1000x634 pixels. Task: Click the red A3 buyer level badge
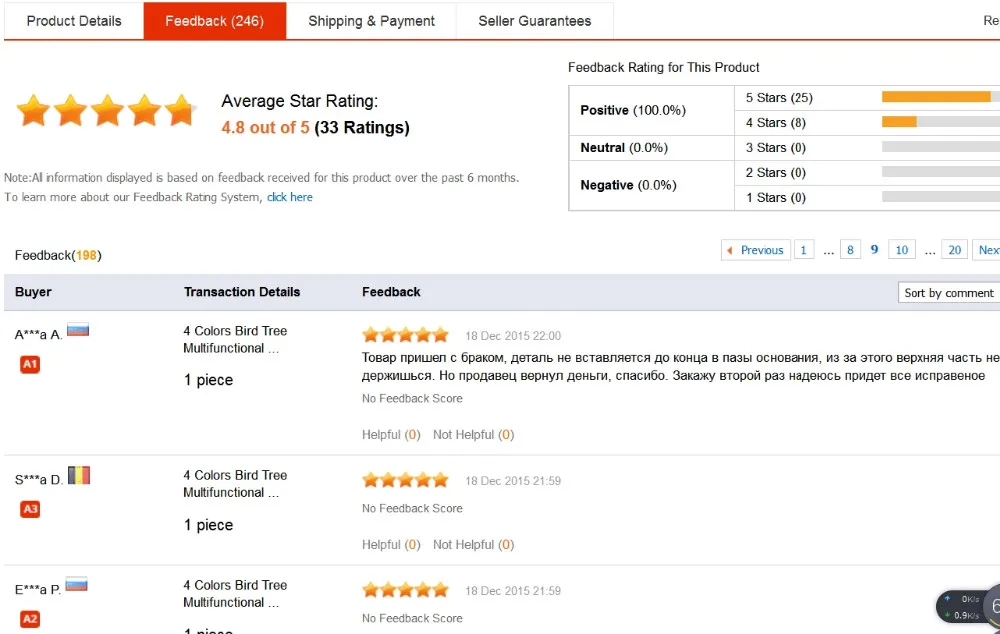[x=30, y=509]
